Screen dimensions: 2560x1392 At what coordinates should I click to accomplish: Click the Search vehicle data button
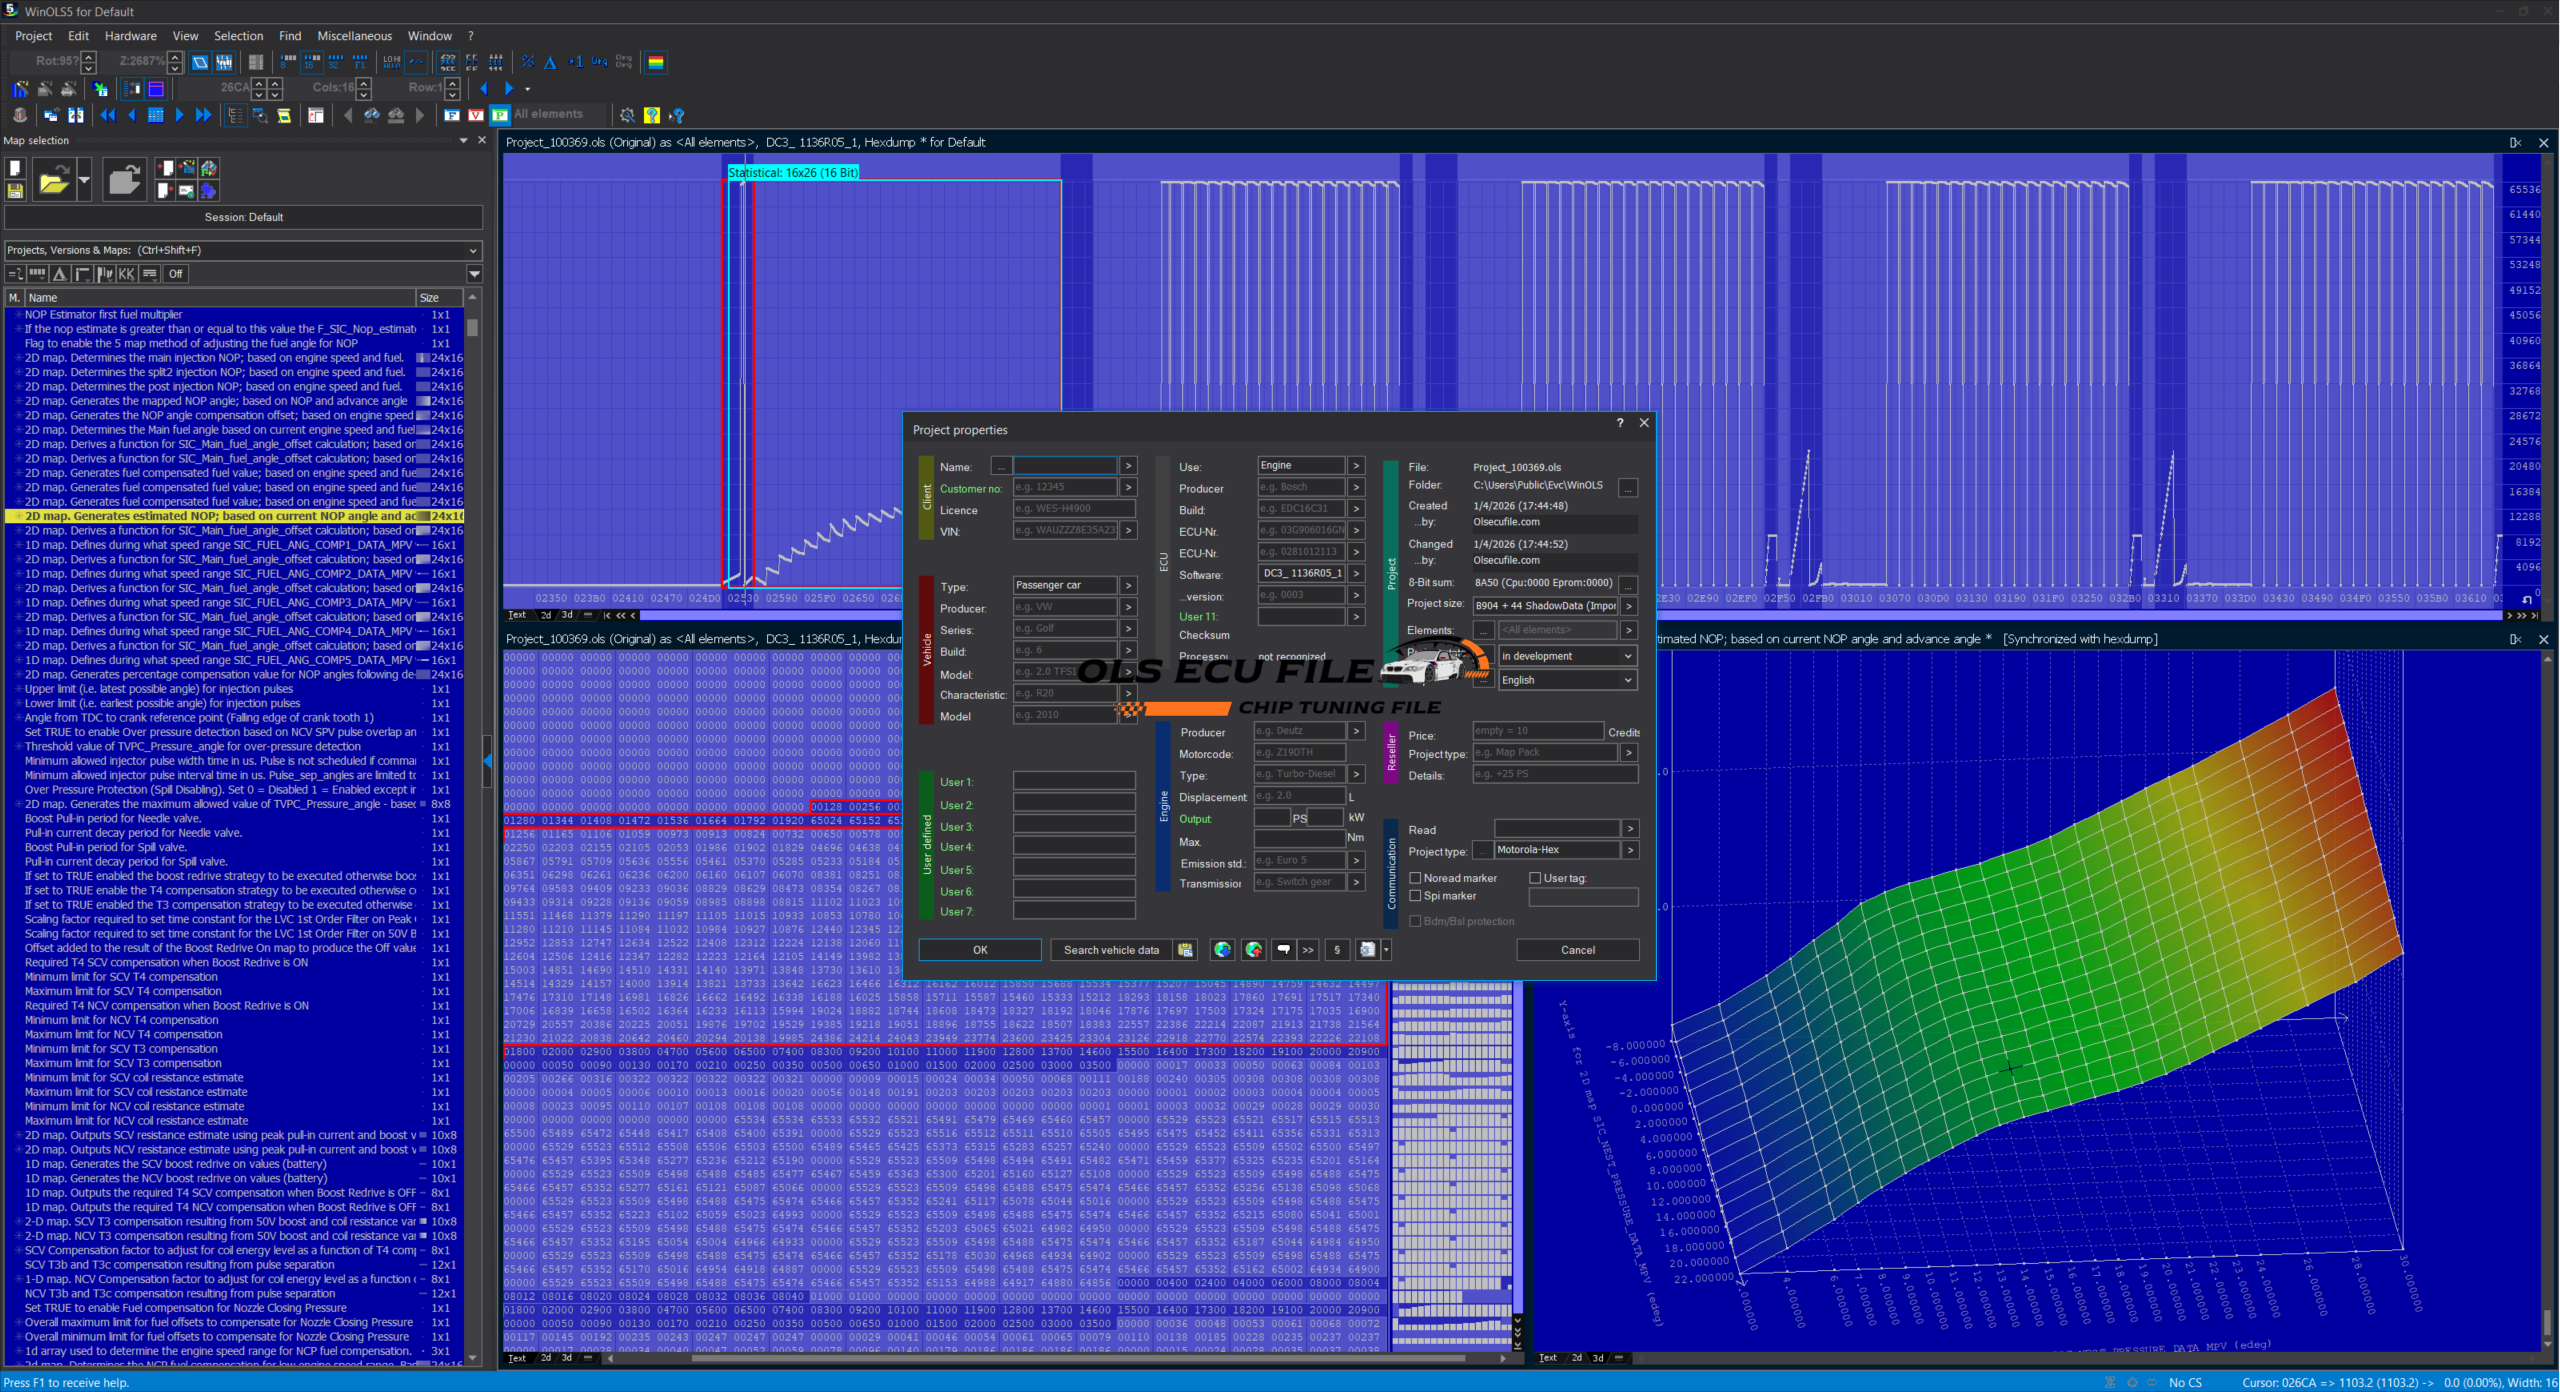coord(1111,950)
